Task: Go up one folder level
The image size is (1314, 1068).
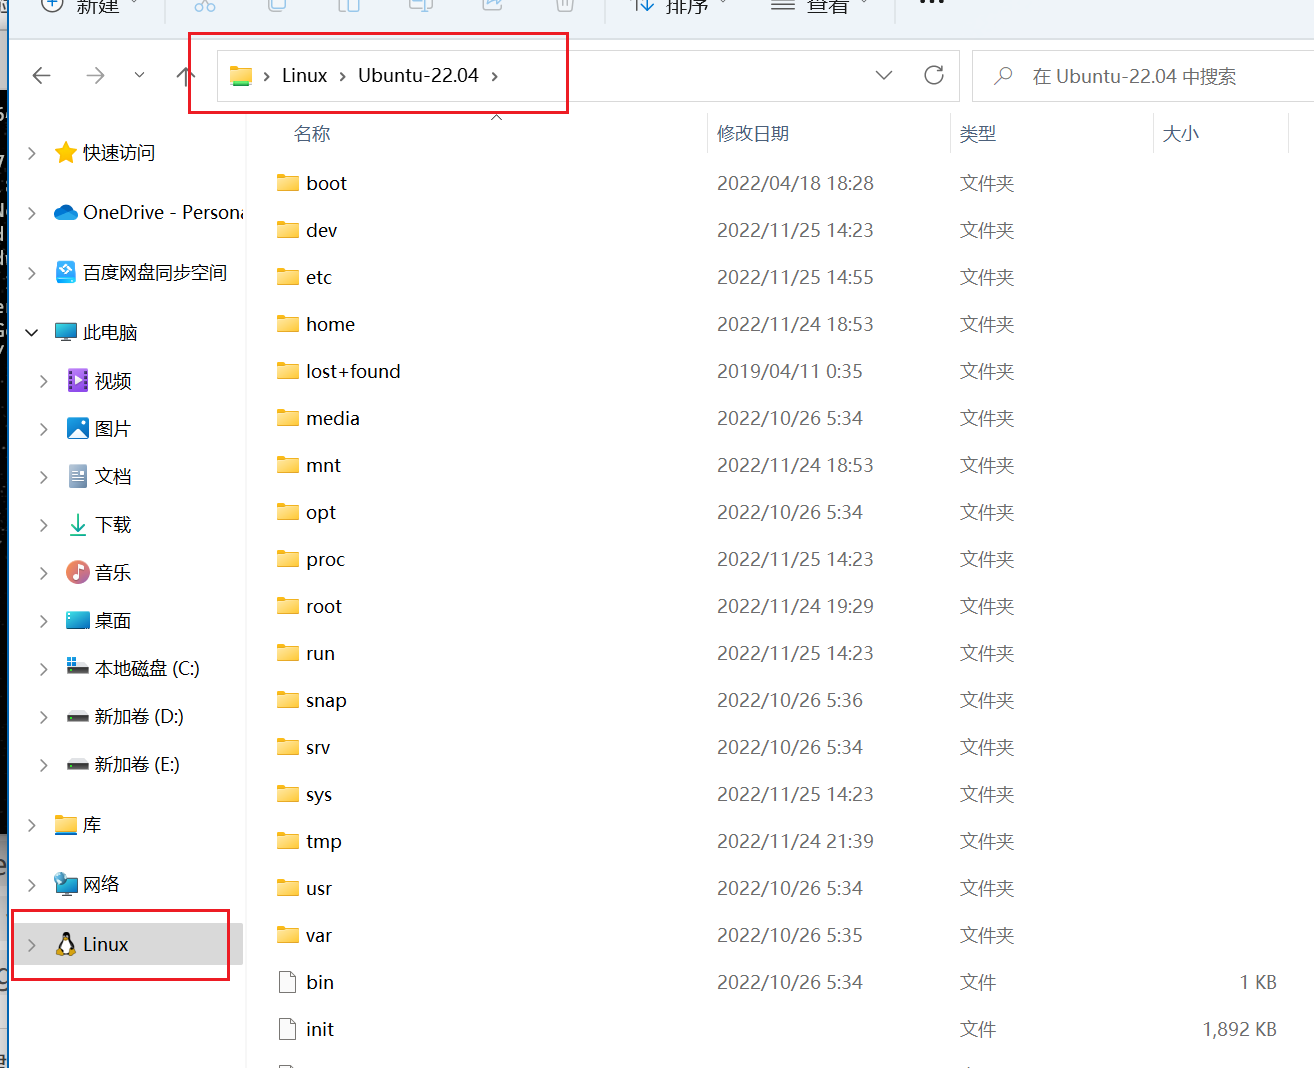Action: point(185,75)
